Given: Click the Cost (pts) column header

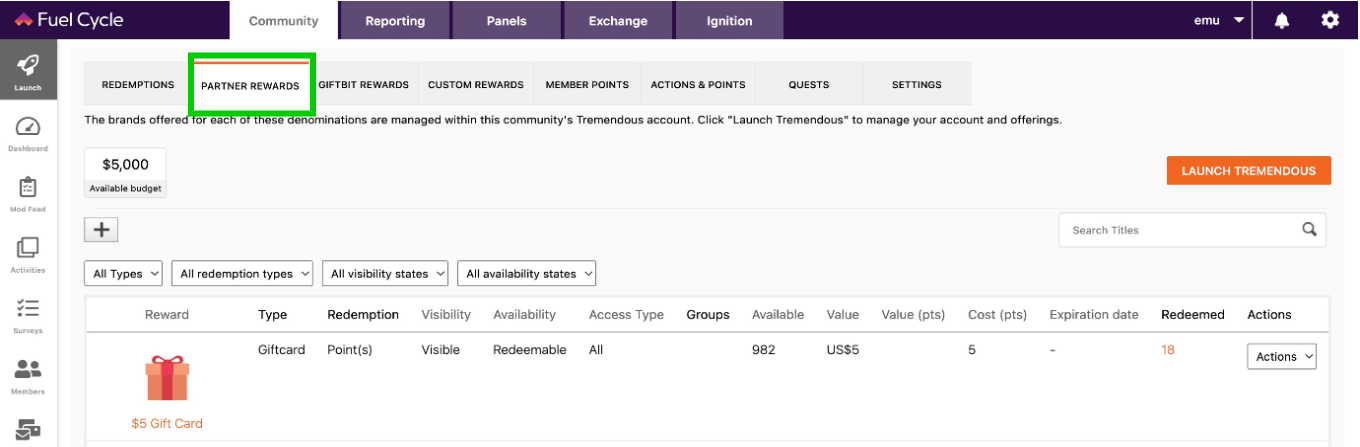Looking at the screenshot, I should [997, 314].
